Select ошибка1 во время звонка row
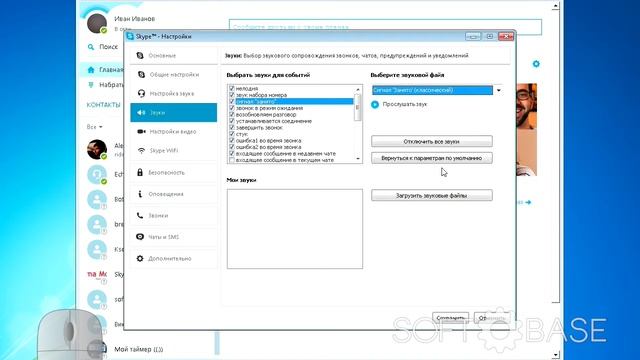 tap(291, 140)
